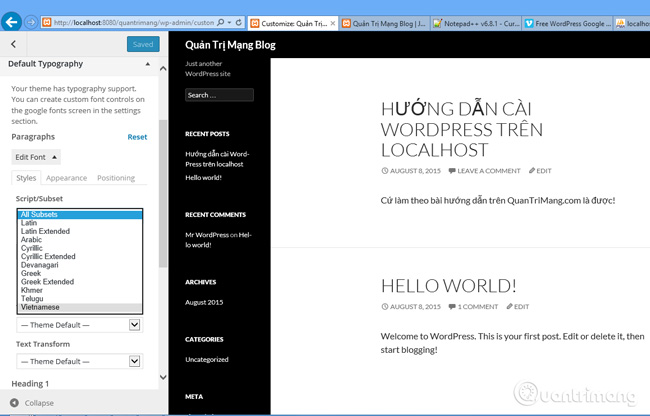The width and height of the screenshot is (650, 416).
Task: Open the dropdown below the Script/Subset list
Action: pyautogui.click(x=79, y=325)
